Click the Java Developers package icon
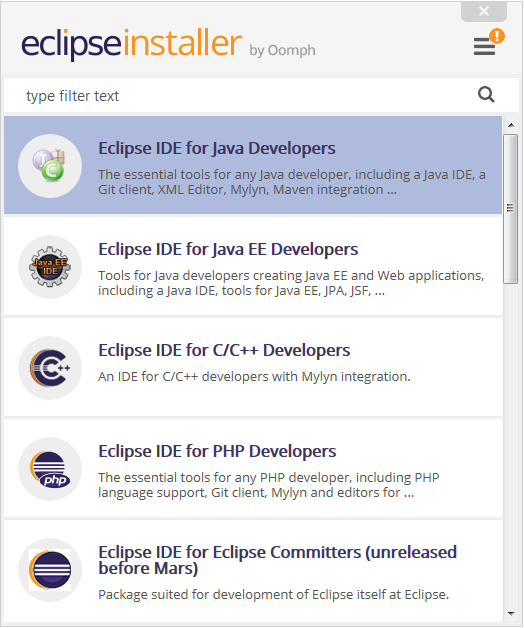Screen dimensions: 524x628 pos(50,166)
